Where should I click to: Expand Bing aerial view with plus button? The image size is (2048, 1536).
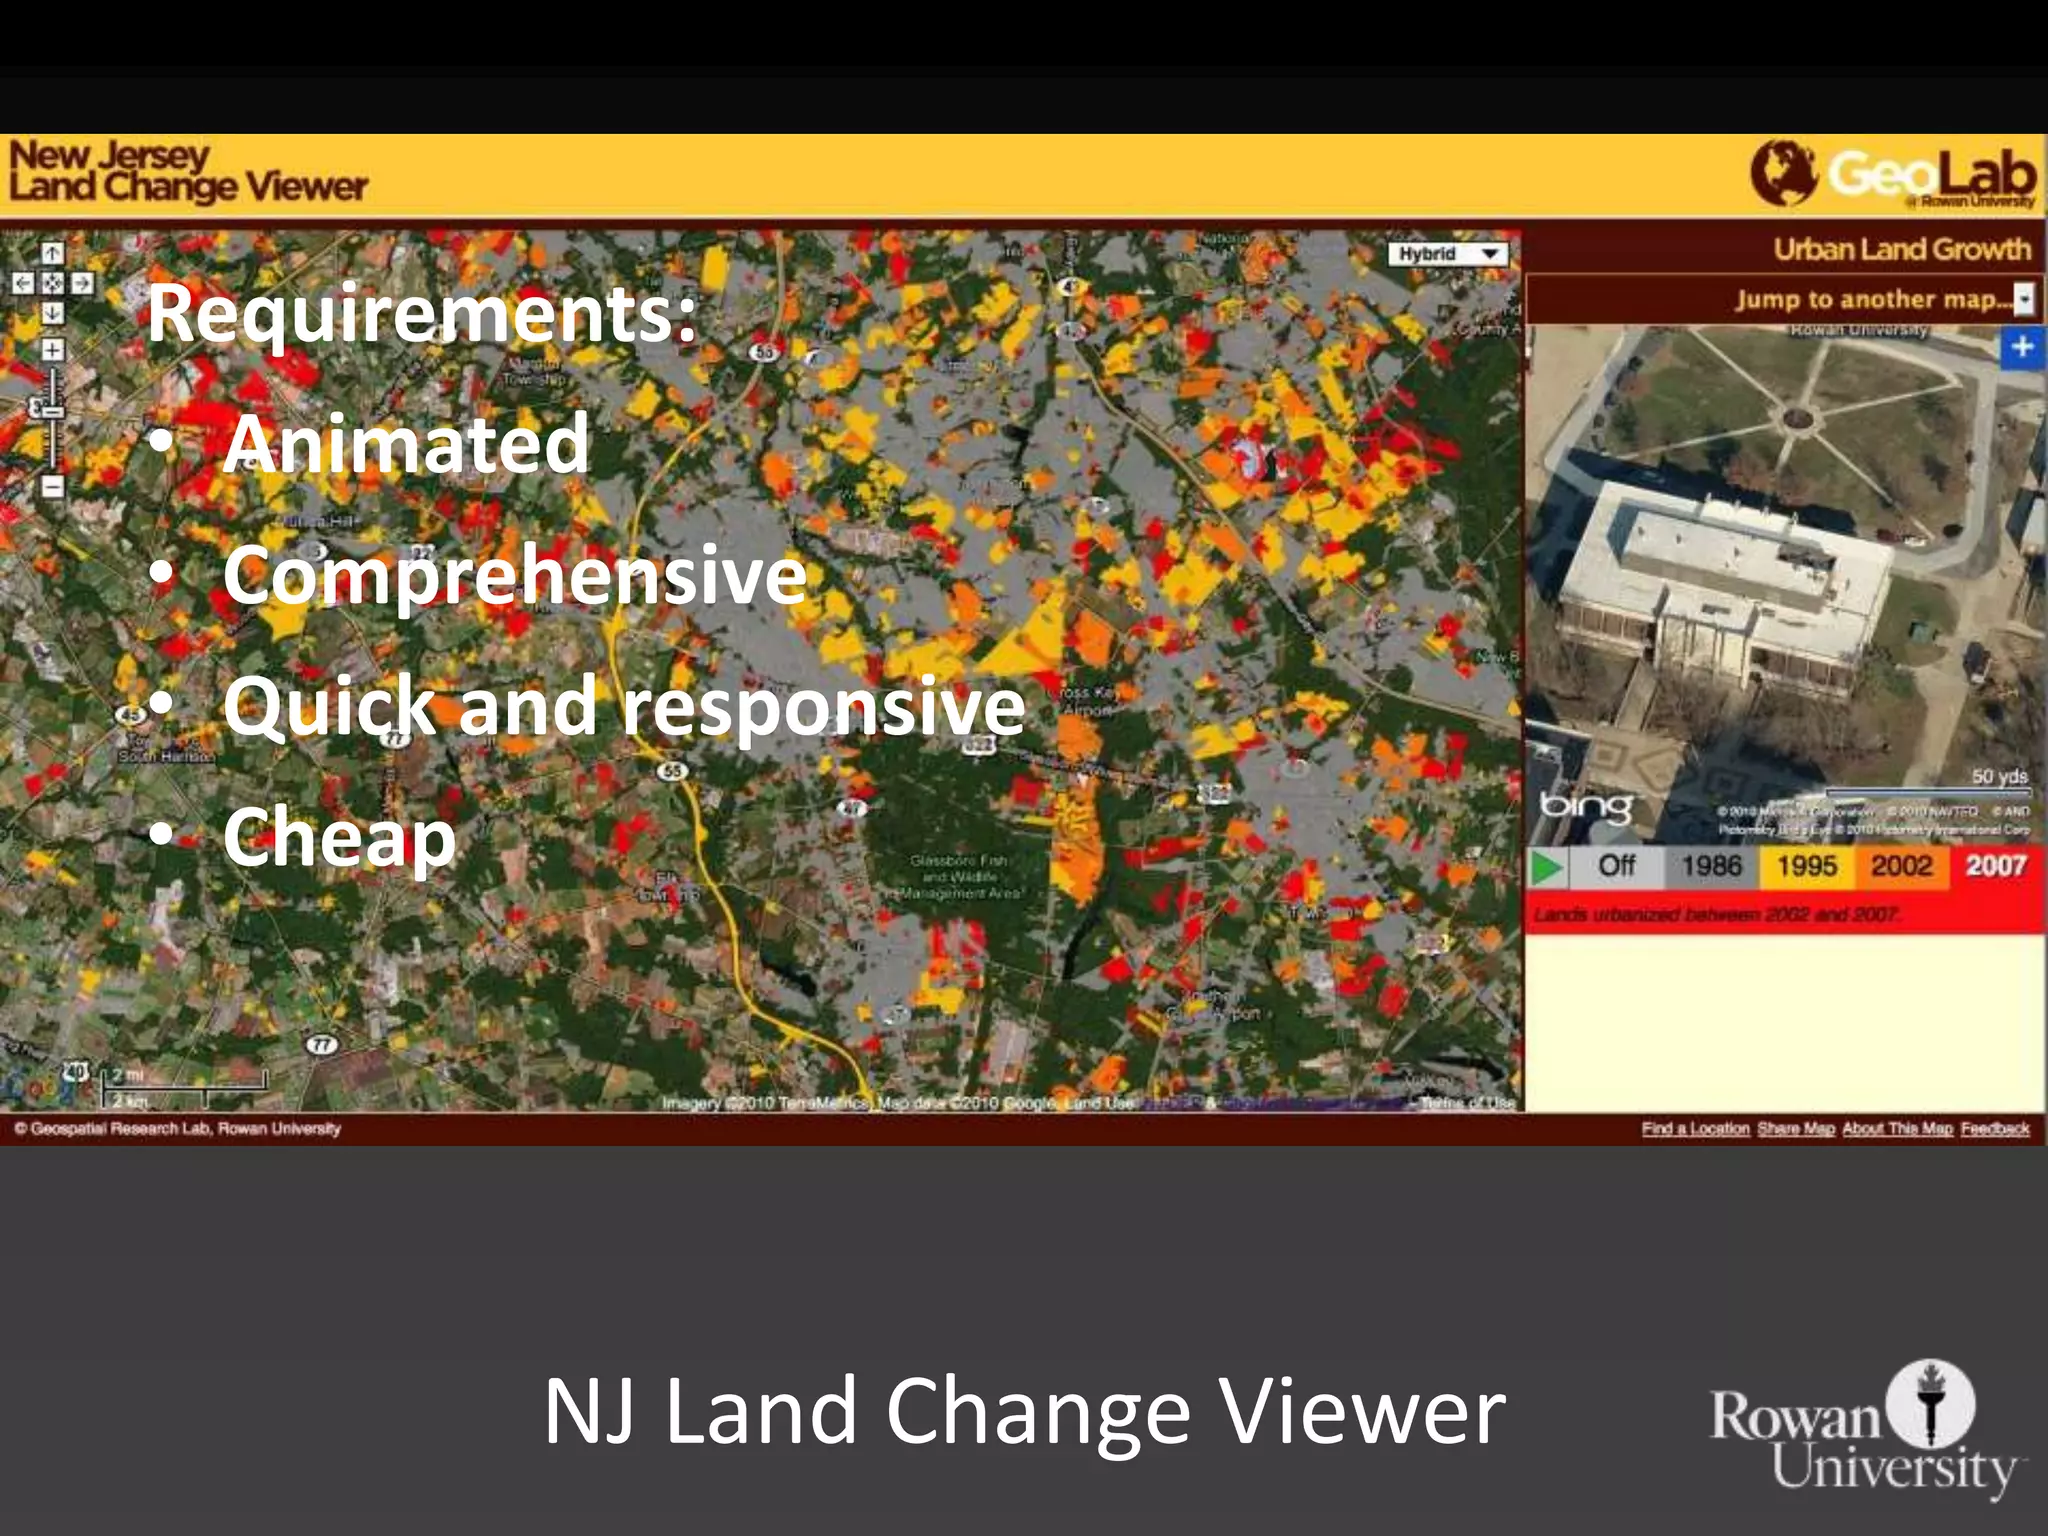[x=2022, y=347]
